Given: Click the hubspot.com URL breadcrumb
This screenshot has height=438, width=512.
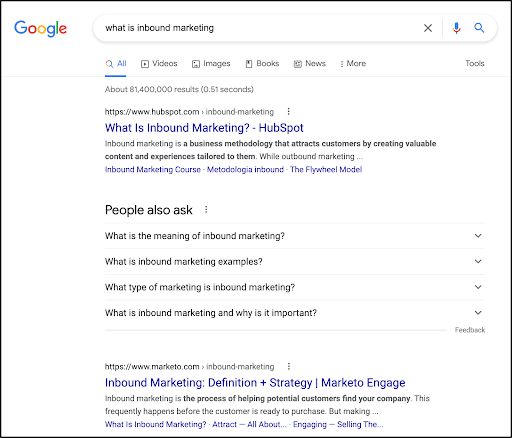Looking at the screenshot, I should (x=189, y=112).
